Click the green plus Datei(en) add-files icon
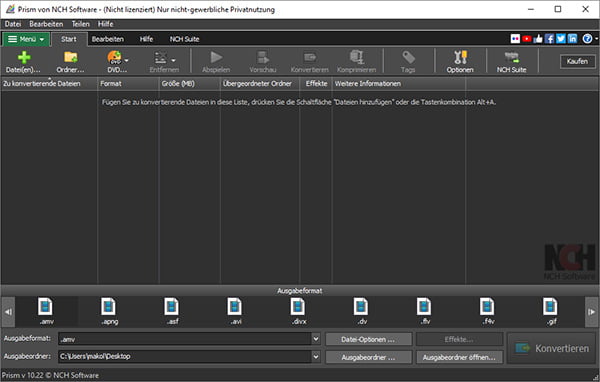Image resolution: width=600 pixels, height=382 pixels. coord(24,57)
